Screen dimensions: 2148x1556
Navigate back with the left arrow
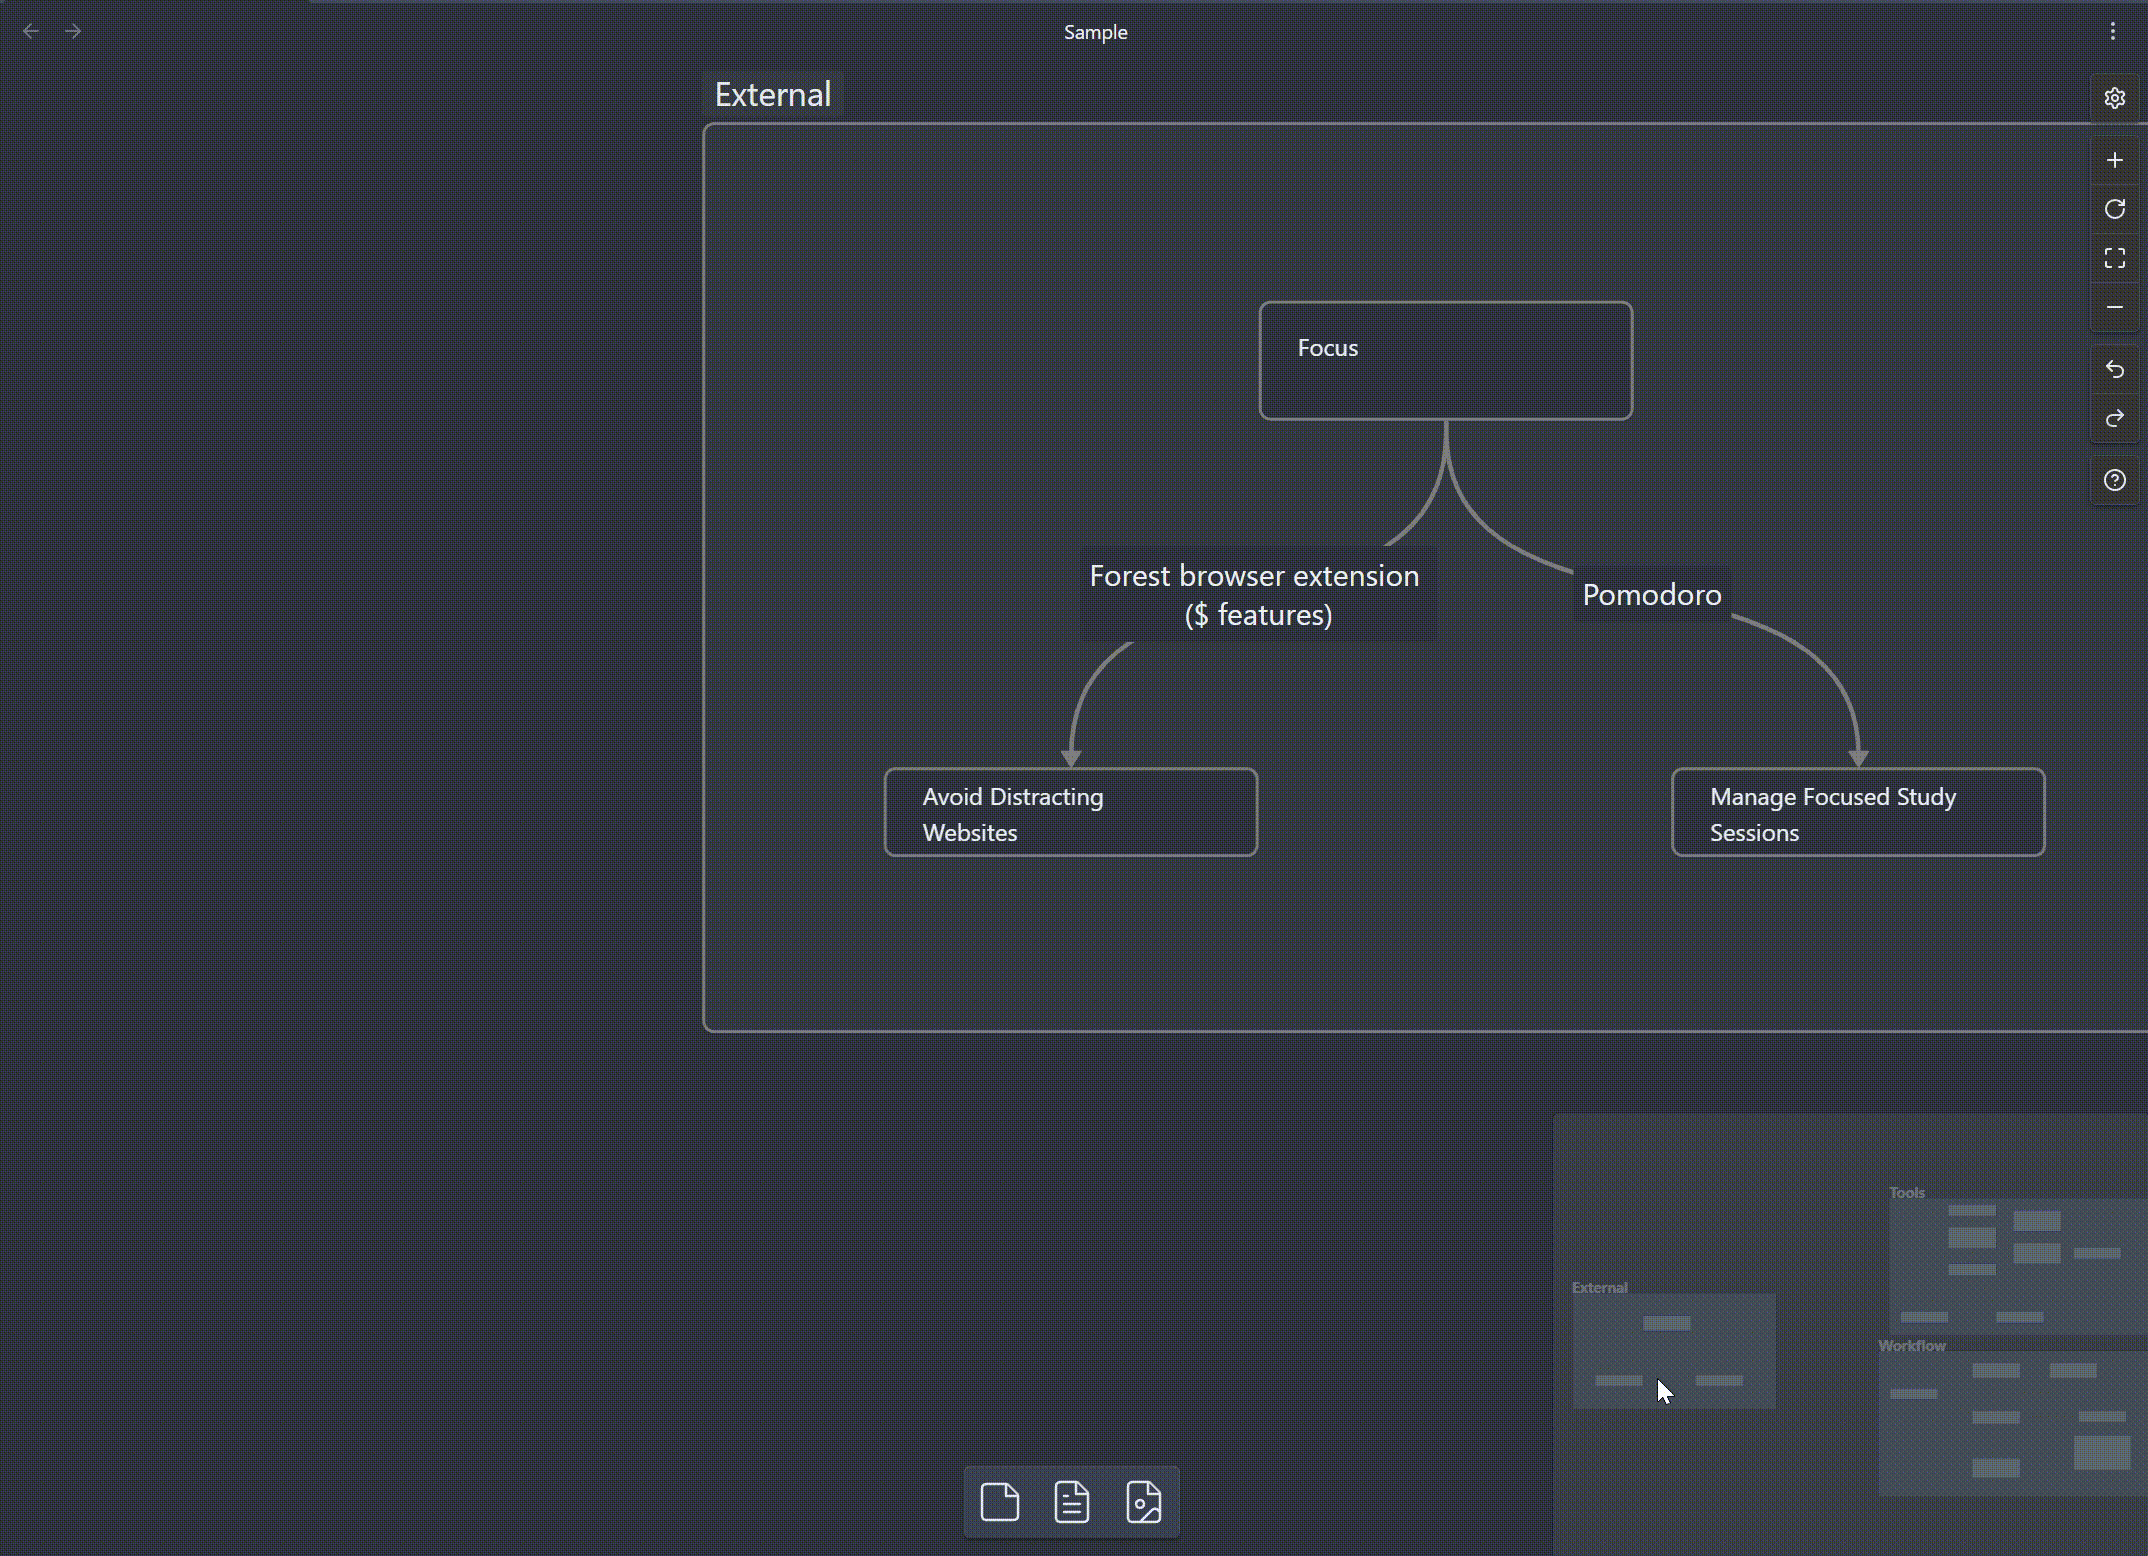click(31, 32)
